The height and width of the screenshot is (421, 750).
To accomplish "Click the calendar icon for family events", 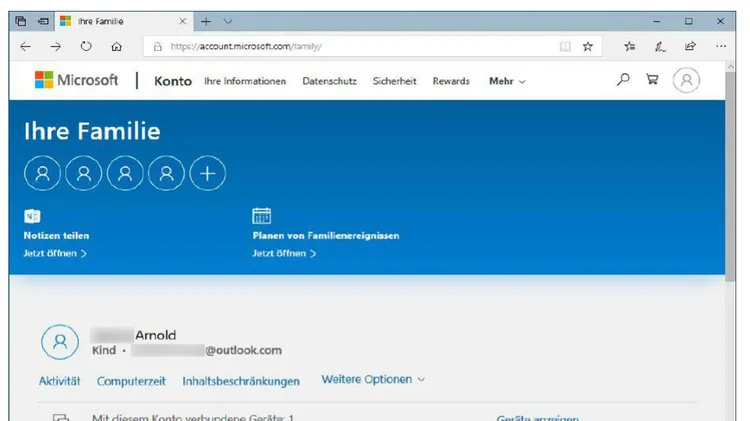I will [x=262, y=216].
